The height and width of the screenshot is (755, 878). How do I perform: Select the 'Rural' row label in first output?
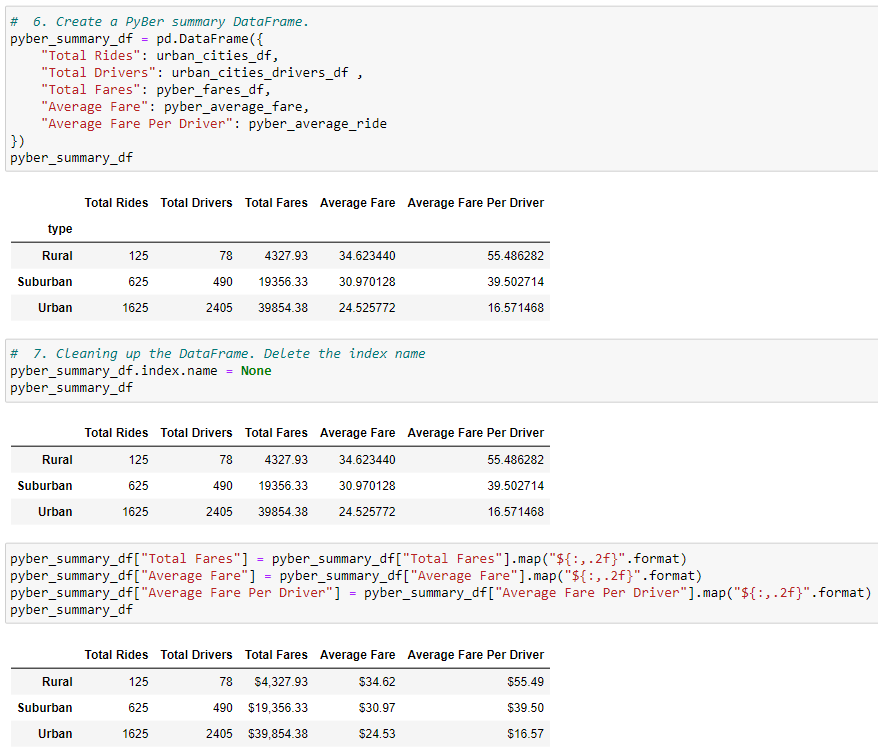pos(57,255)
